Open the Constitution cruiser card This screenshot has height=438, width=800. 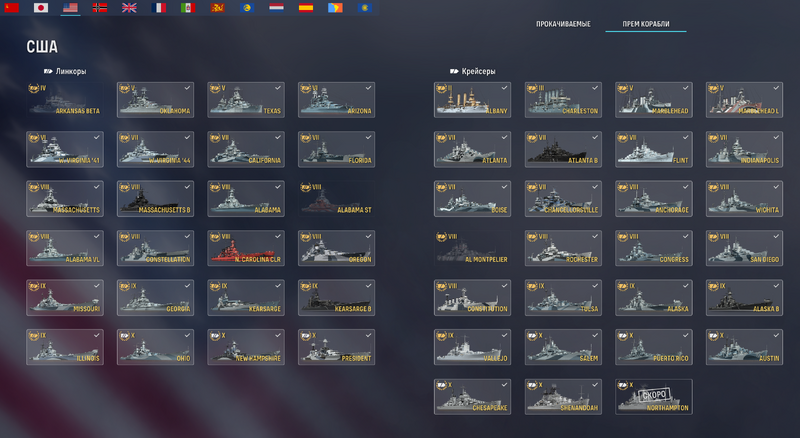click(472, 298)
